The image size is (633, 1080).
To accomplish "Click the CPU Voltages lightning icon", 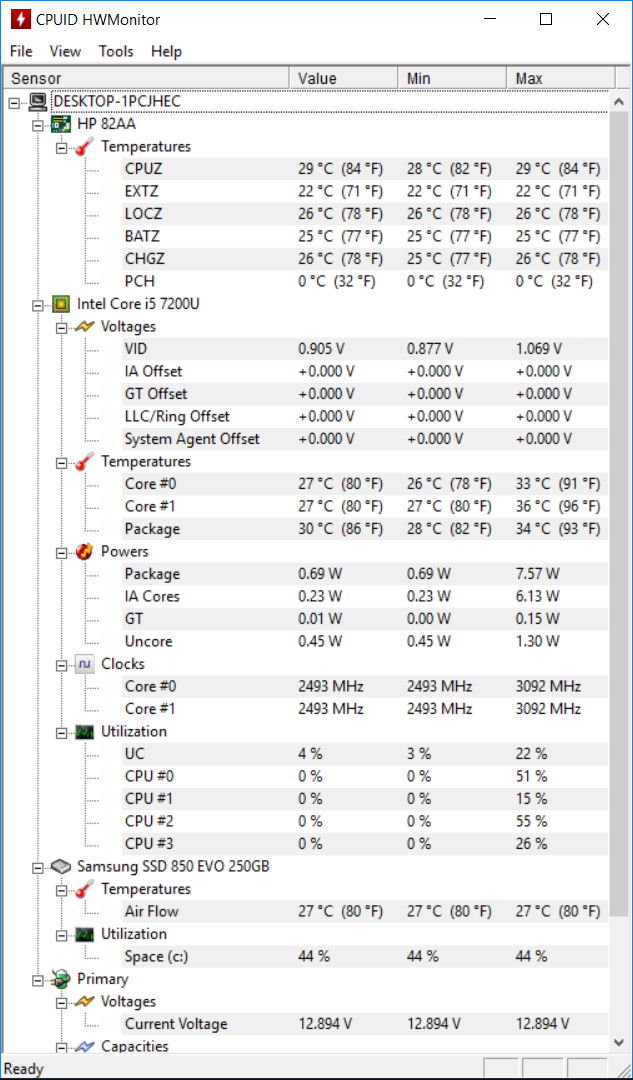I will [x=85, y=326].
